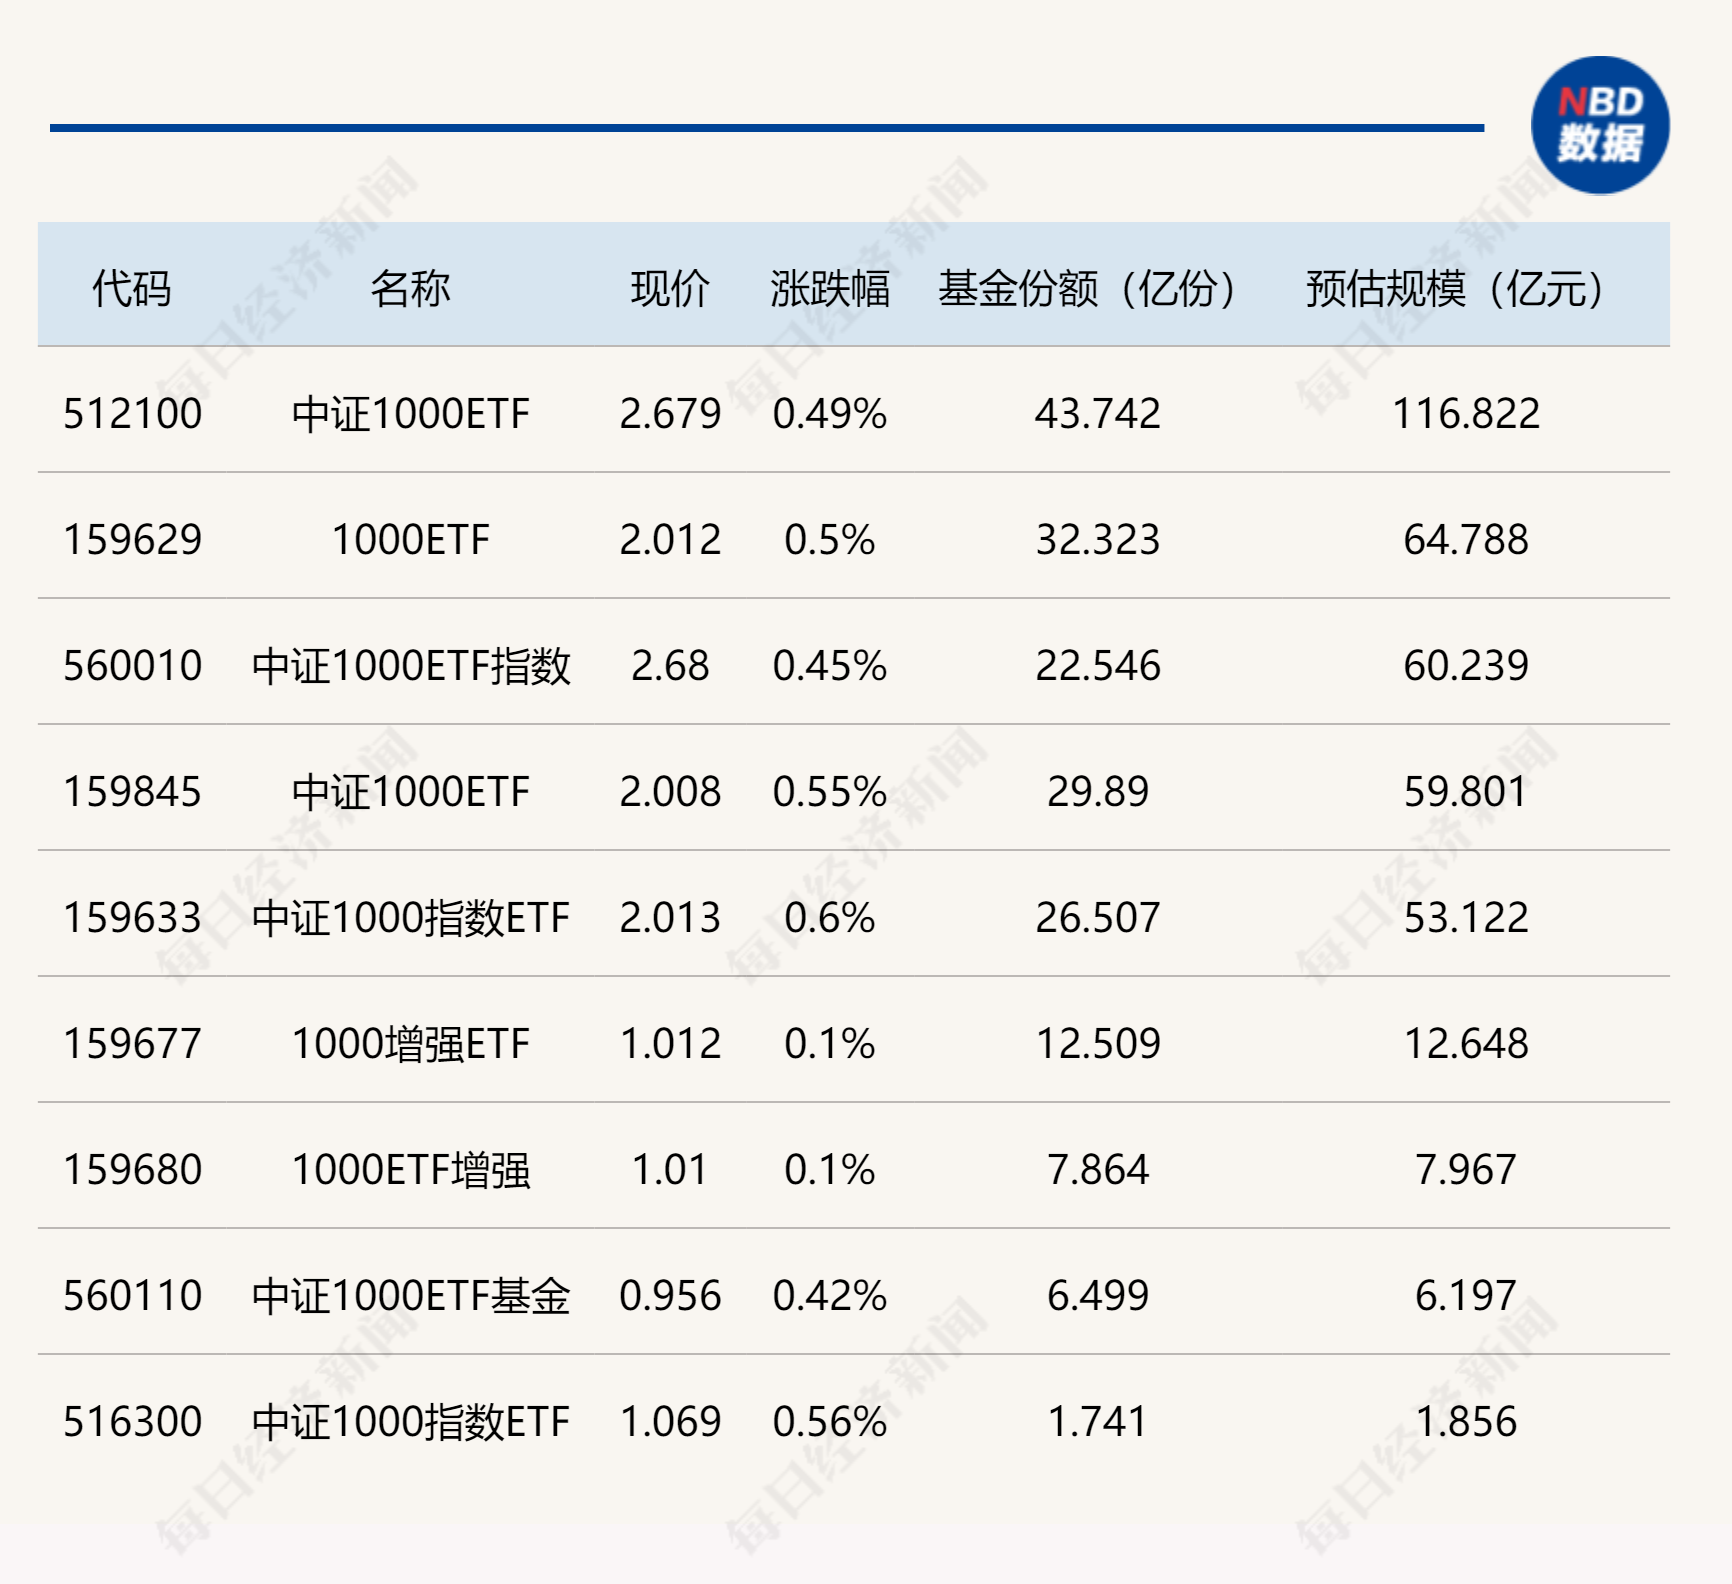Click the price 1.069
1732x1584 pixels.
(670, 1422)
